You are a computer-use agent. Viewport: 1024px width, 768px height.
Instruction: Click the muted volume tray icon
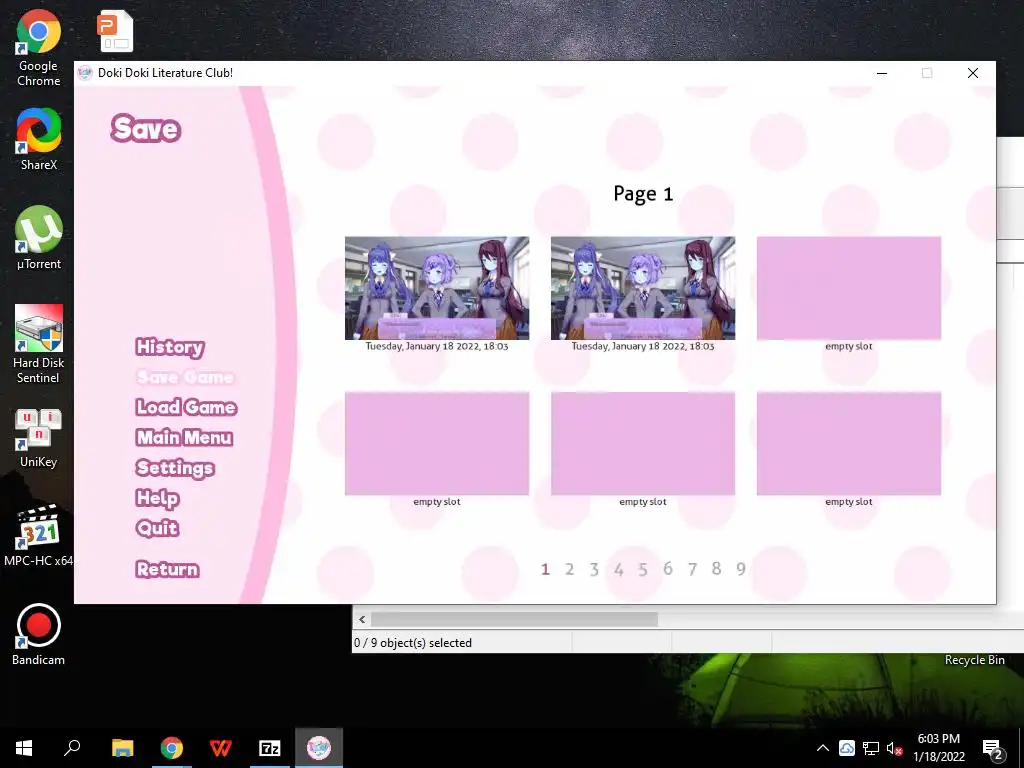(894, 748)
